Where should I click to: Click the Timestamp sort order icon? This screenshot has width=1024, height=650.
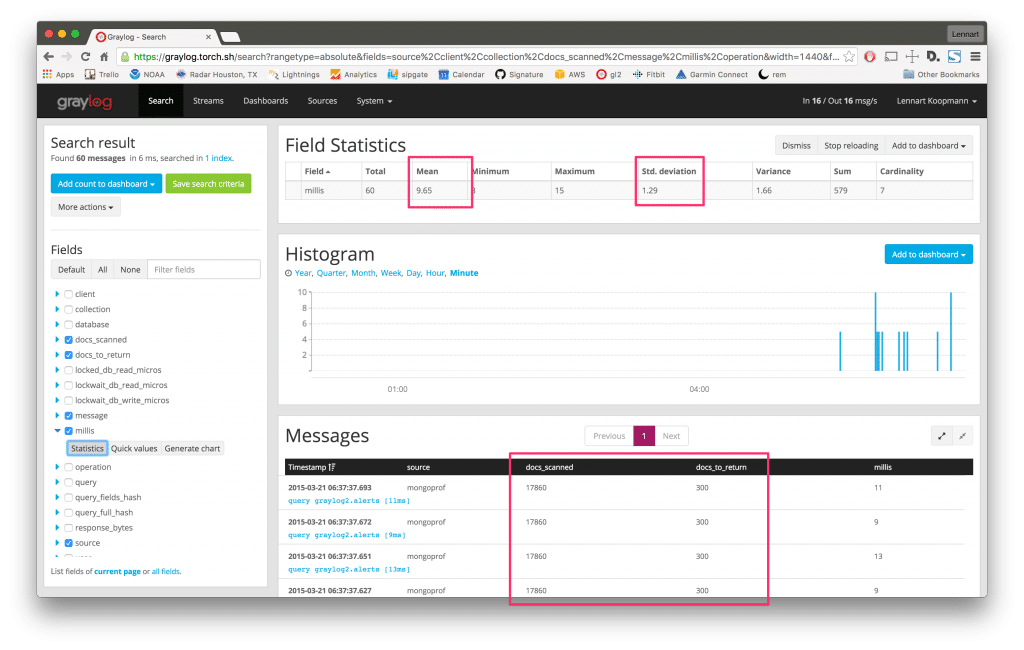(332, 467)
